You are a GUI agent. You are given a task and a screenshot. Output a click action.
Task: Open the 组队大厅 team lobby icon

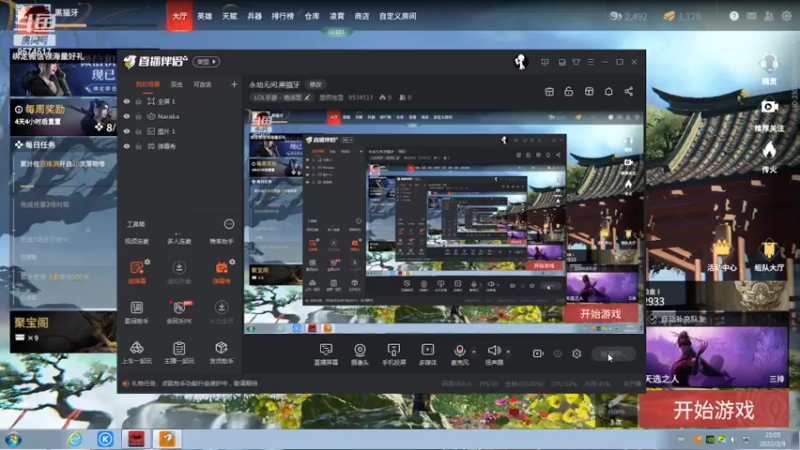[x=769, y=256]
